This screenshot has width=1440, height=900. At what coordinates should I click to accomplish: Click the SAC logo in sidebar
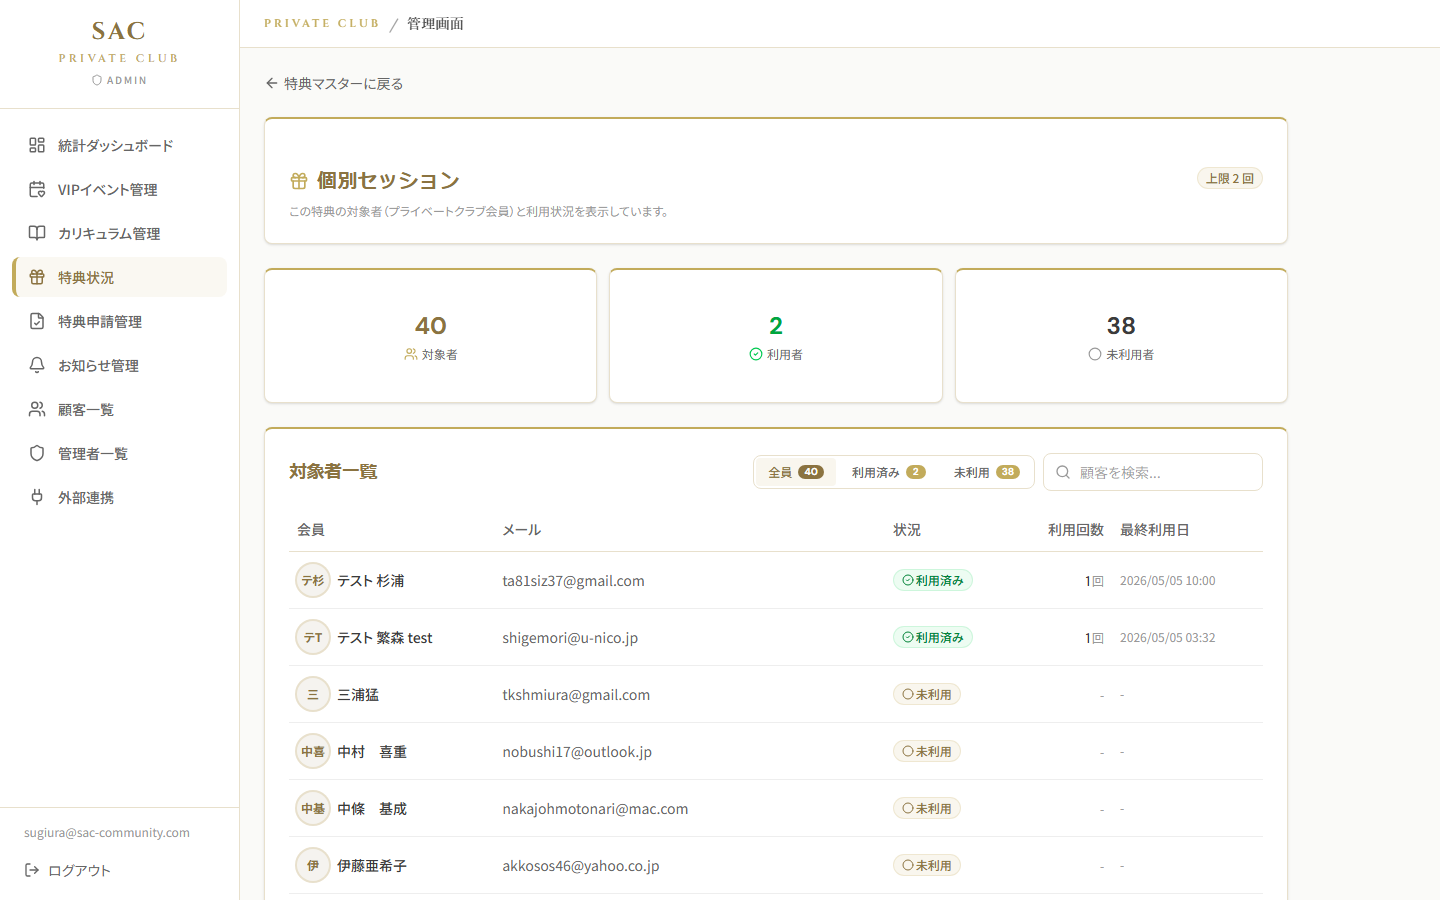point(119,31)
